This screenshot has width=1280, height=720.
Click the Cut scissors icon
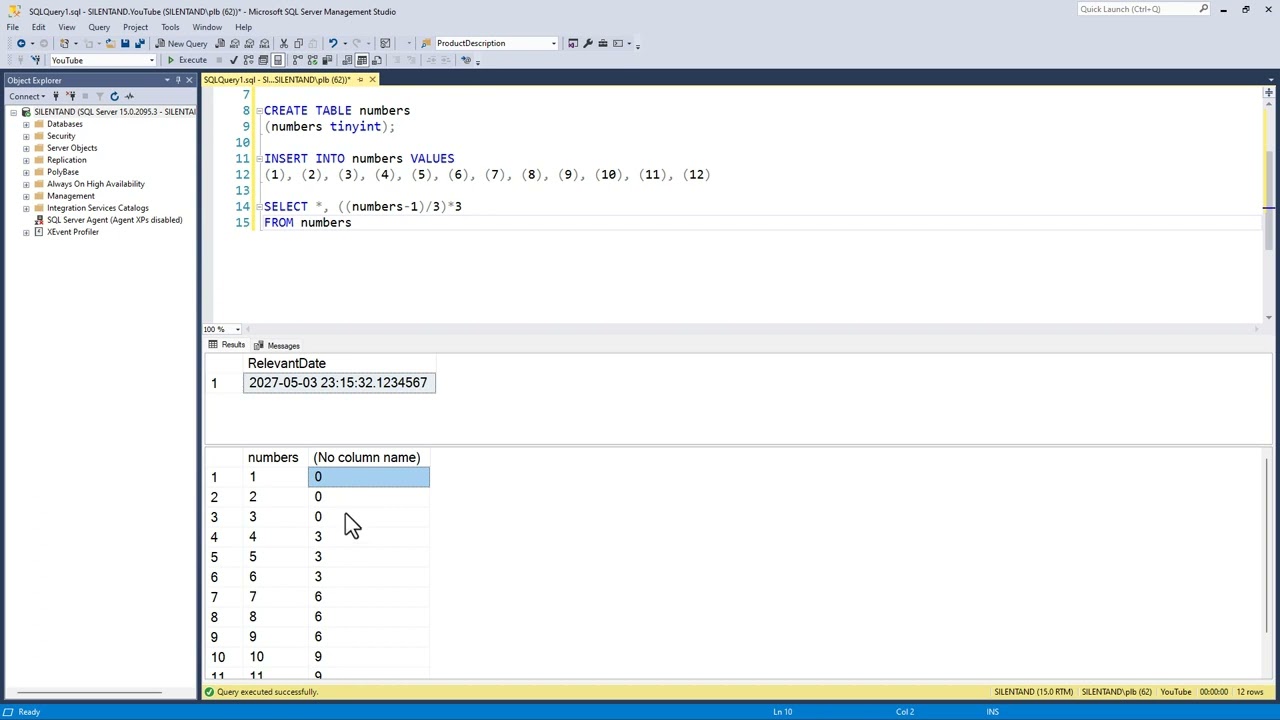[x=284, y=43]
